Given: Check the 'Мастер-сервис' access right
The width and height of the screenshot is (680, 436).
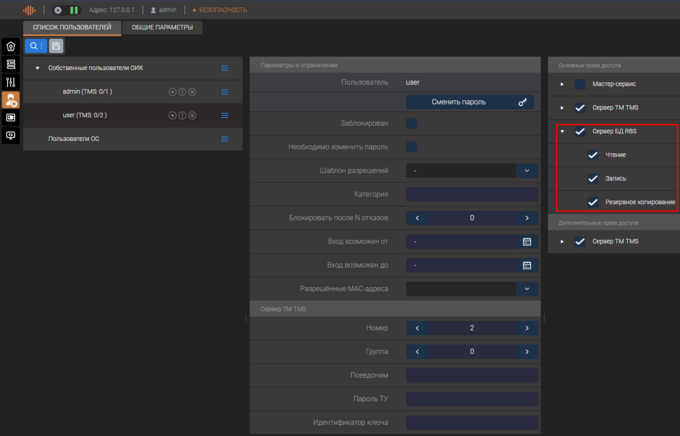Looking at the screenshot, I should click(x=580, y=84).
